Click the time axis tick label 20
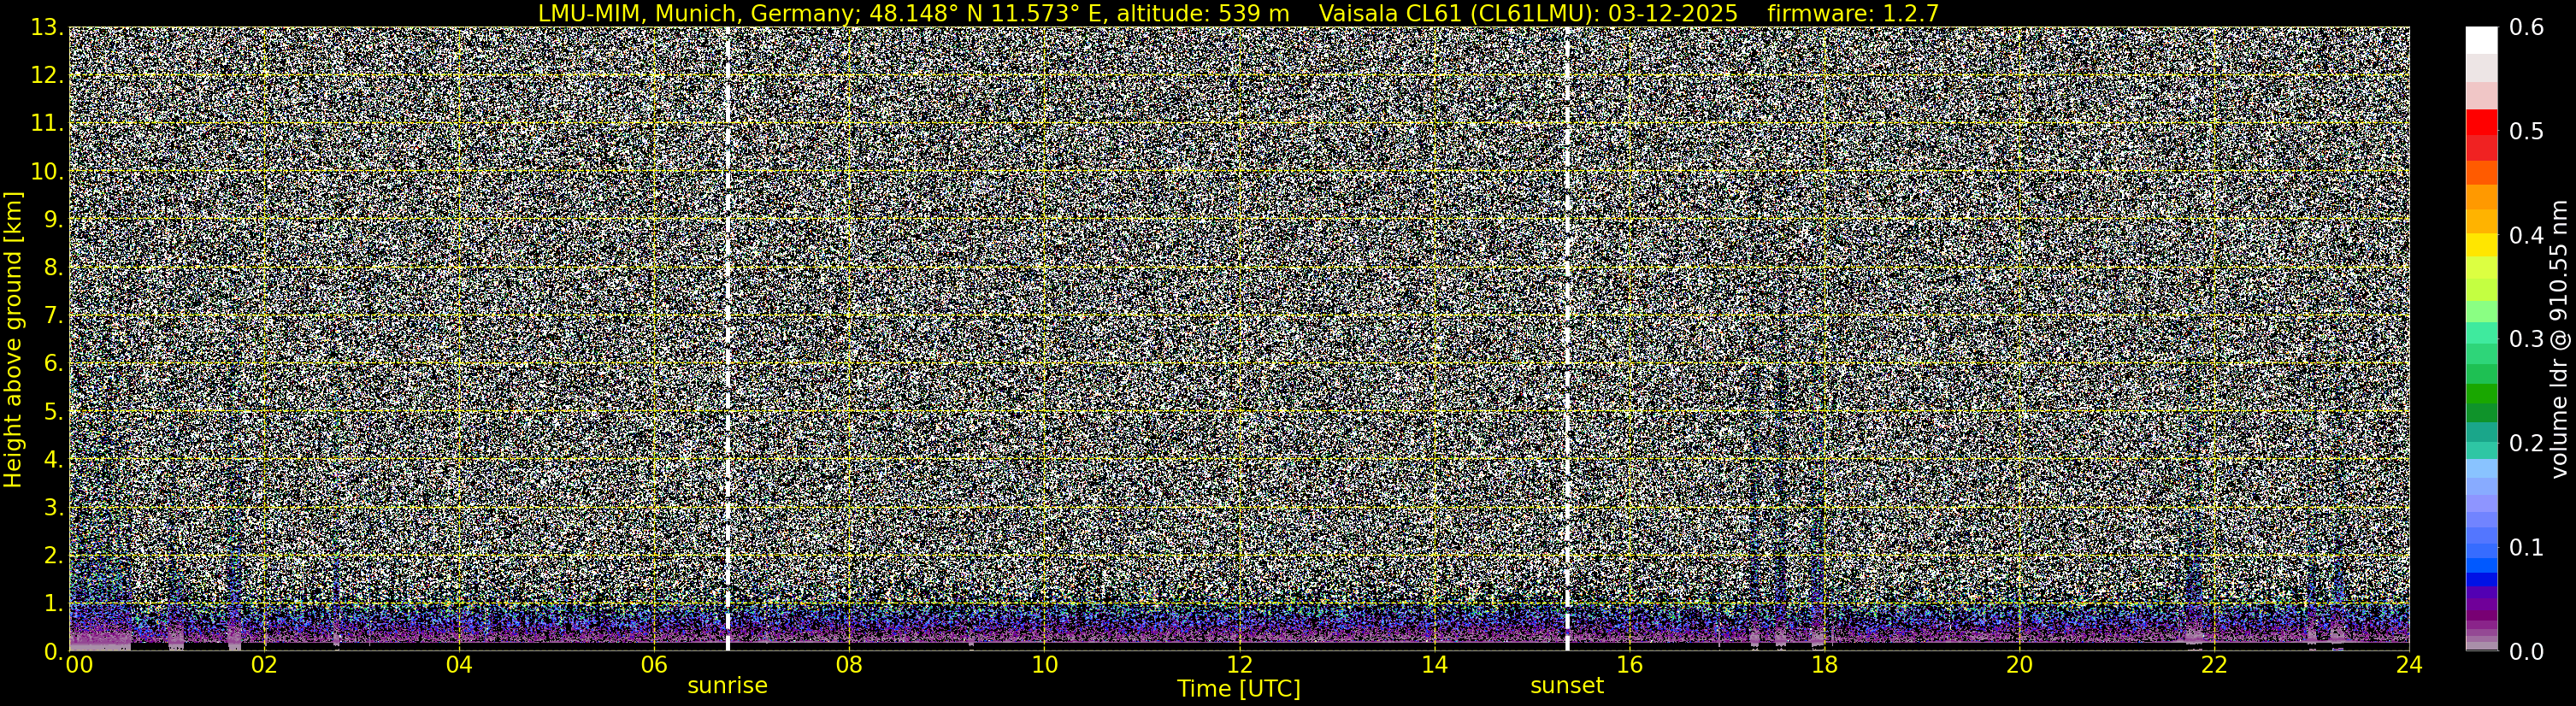This screenshot has height=706, width=2576. (2019, 666)
